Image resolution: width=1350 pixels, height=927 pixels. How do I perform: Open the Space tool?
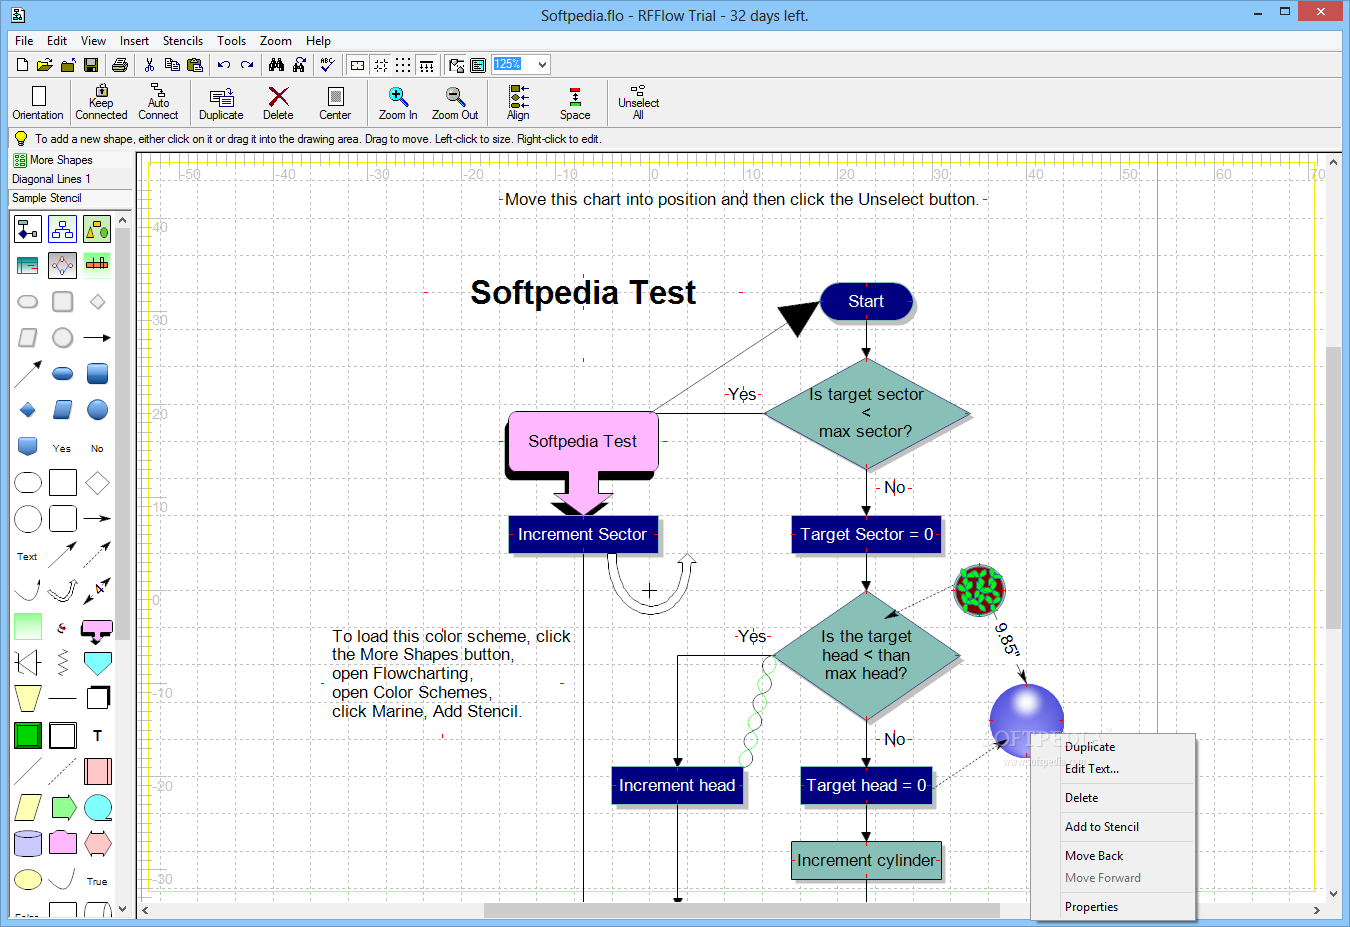[575, 103]
